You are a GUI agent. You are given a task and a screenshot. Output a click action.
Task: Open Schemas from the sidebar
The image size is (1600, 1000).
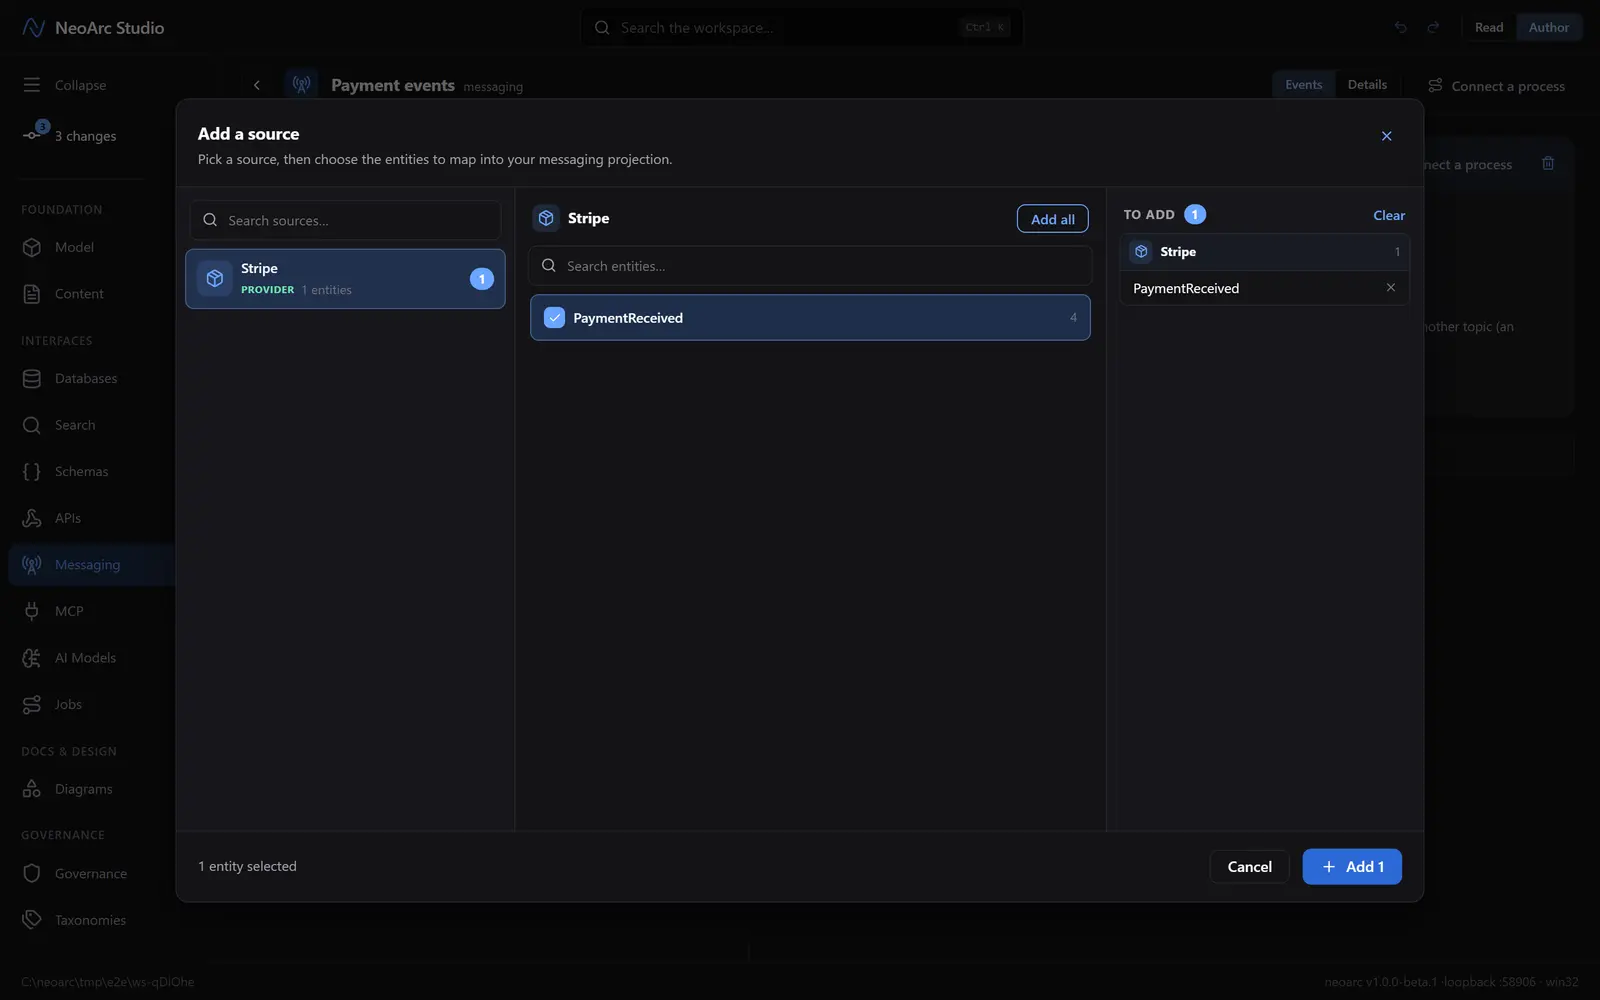(x=81, y=472)
